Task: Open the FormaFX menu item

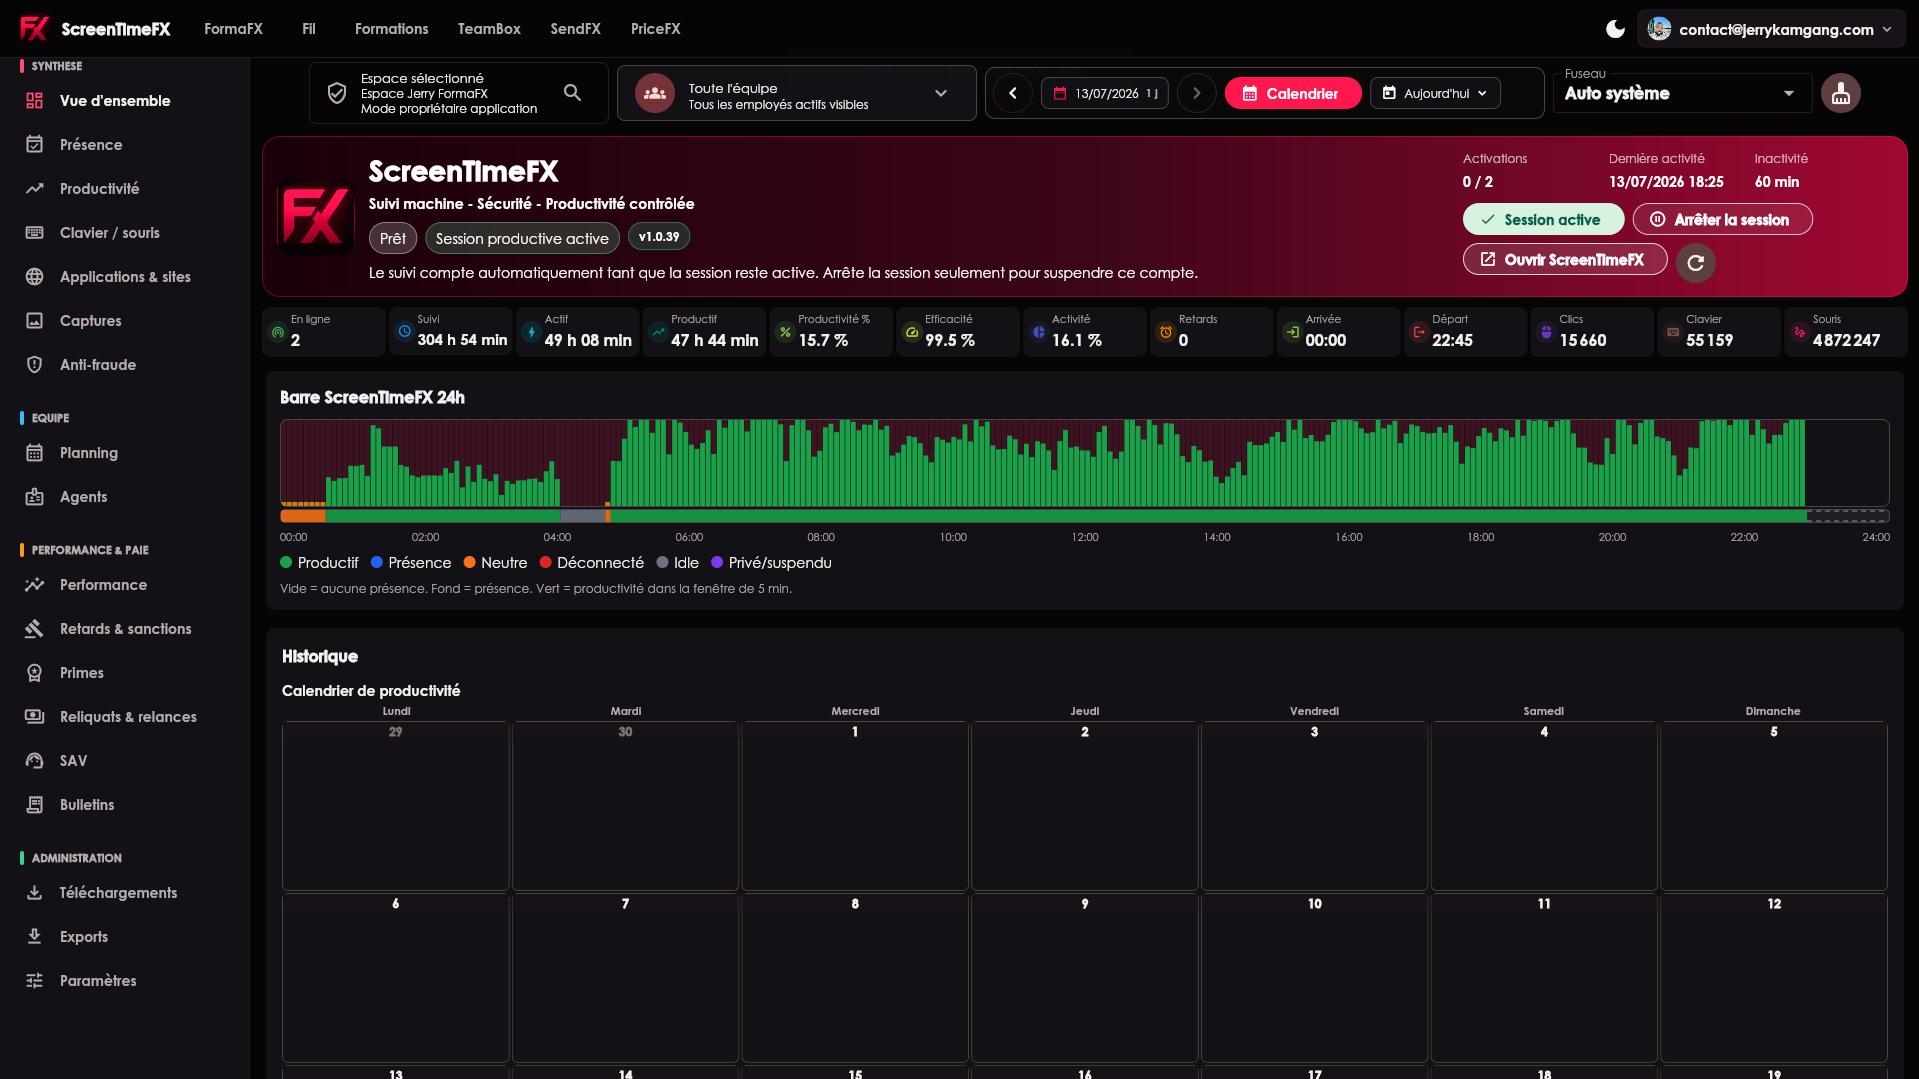Action: pos(233,29)
